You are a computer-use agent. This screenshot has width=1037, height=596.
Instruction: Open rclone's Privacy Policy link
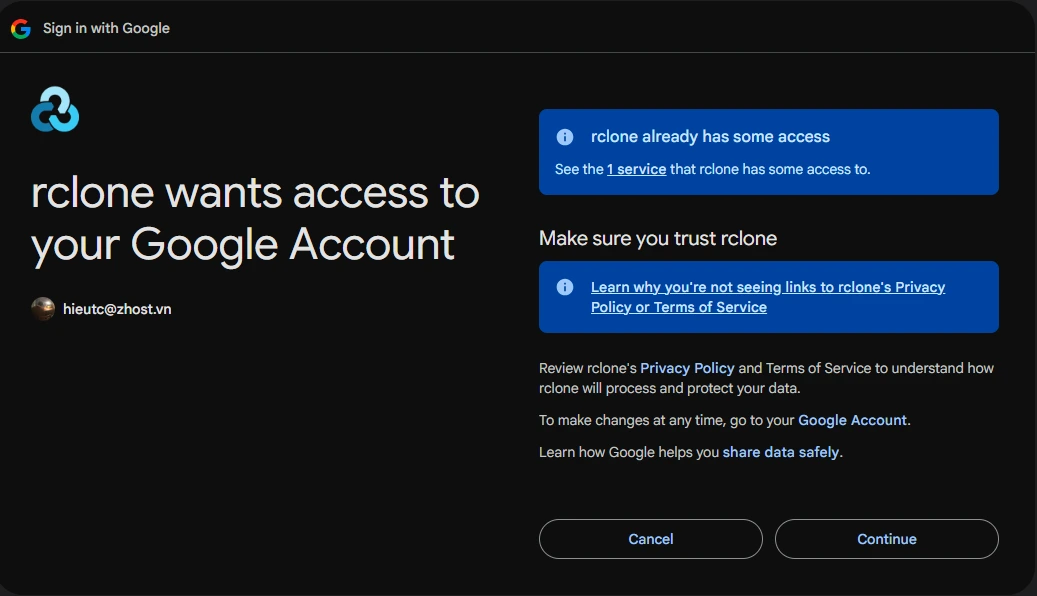pyautogui.click(x=687, y=368)
